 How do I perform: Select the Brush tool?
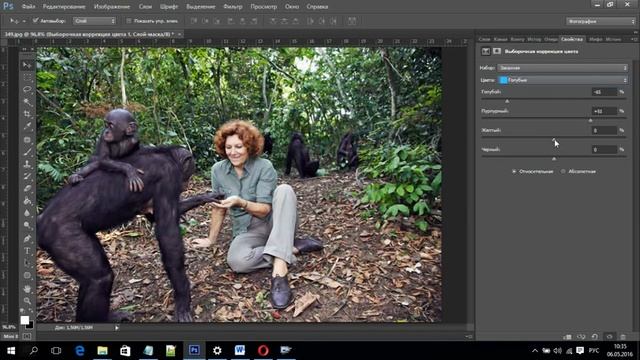tap(27, 151)
